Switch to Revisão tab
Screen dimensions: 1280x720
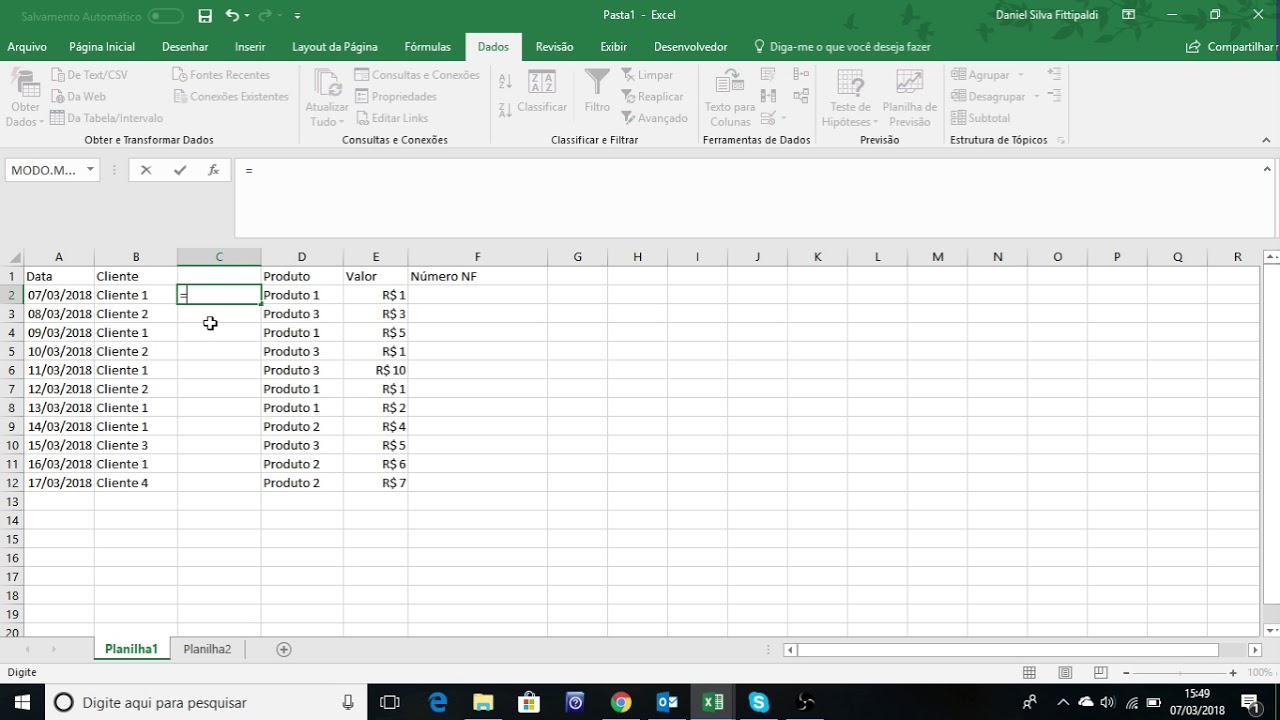click(x=554, y=47)
